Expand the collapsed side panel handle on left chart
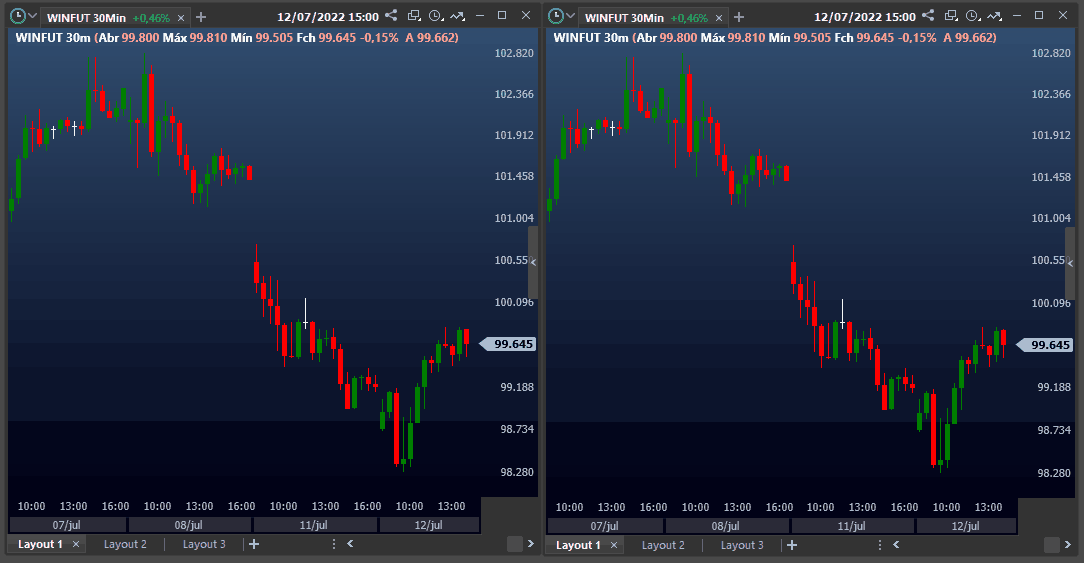This screenshot has width=1084, height=563. click(533, 262)
